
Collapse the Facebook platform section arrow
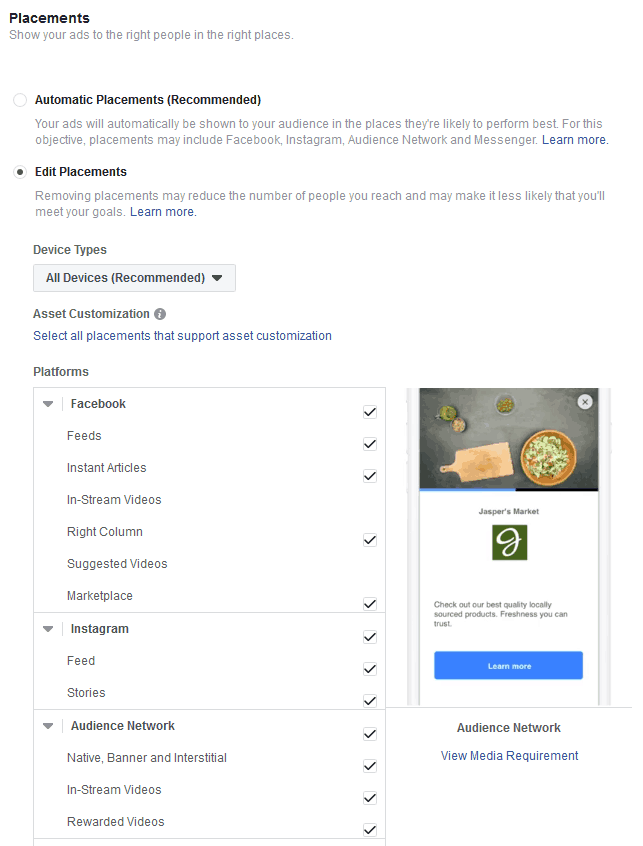[48, 404]
